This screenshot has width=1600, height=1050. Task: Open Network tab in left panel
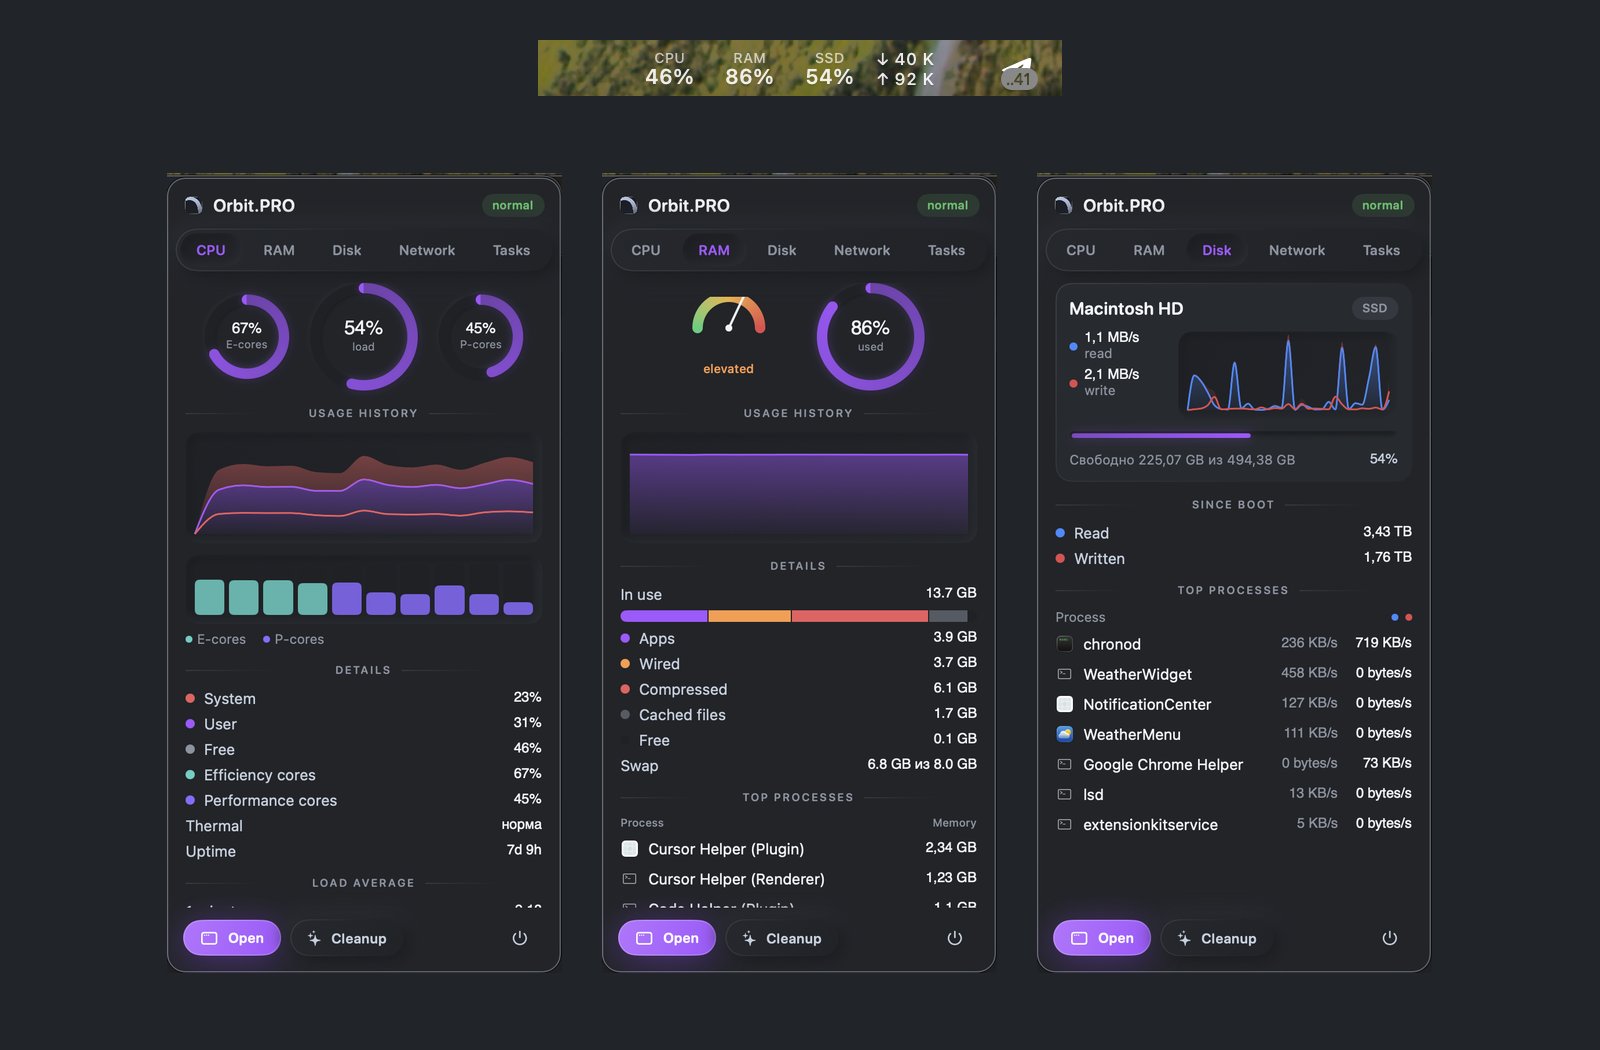click(x=427, y=250)
